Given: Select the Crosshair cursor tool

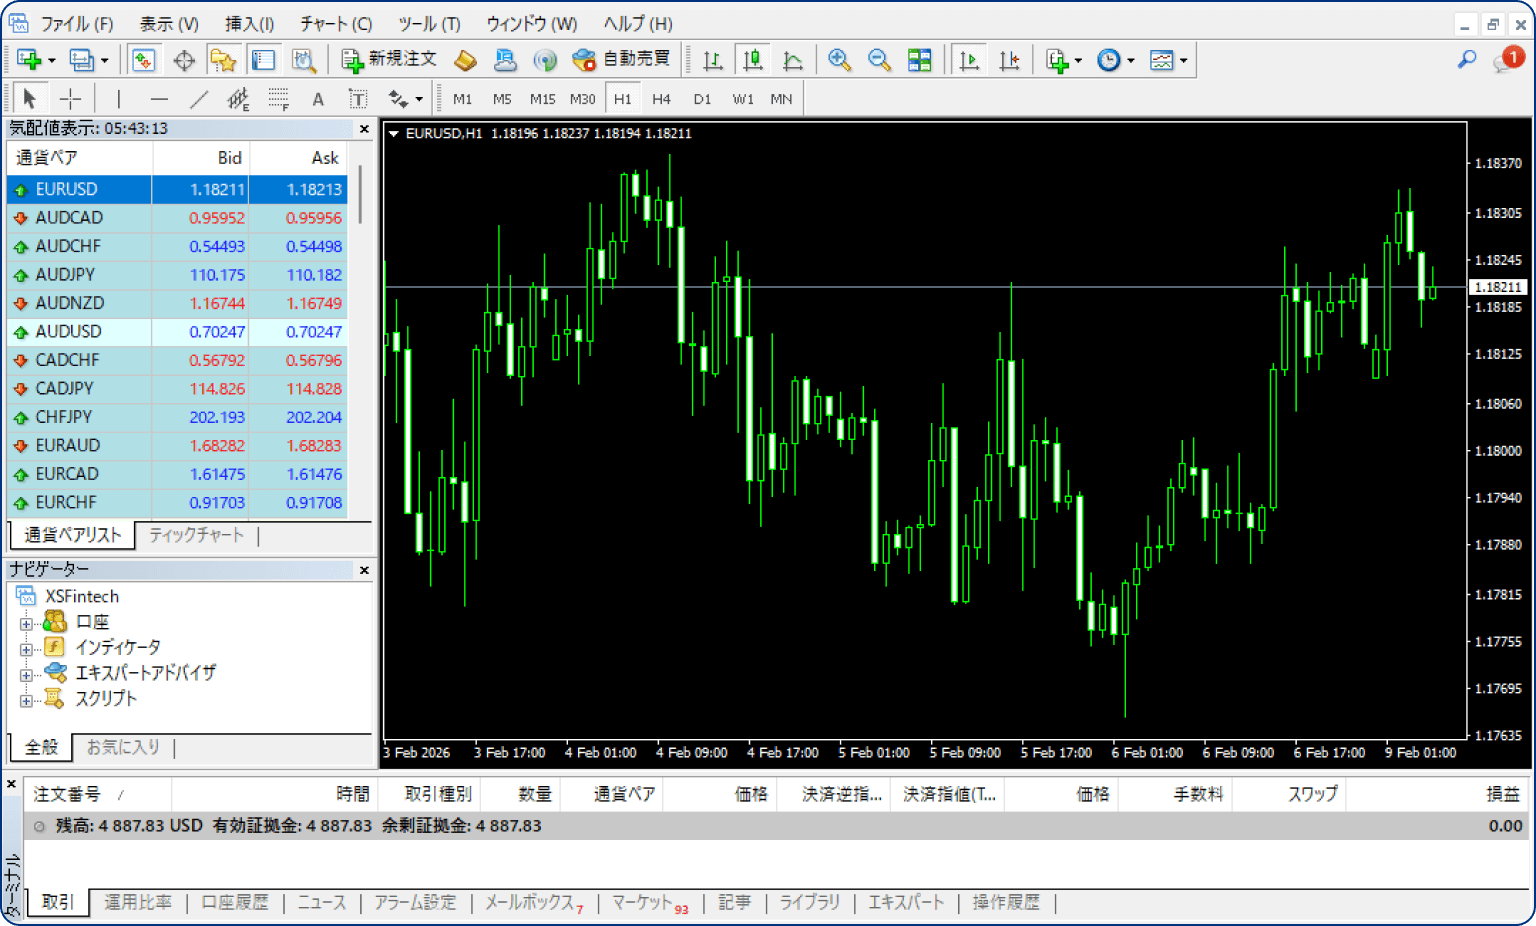Looking at the screenshot, I should click(x=70, y=99).
